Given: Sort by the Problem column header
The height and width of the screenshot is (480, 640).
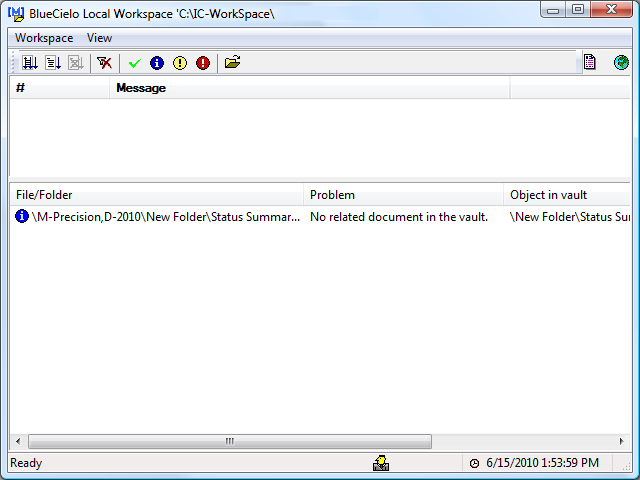Looking at the screenshot, I should 403,195.
